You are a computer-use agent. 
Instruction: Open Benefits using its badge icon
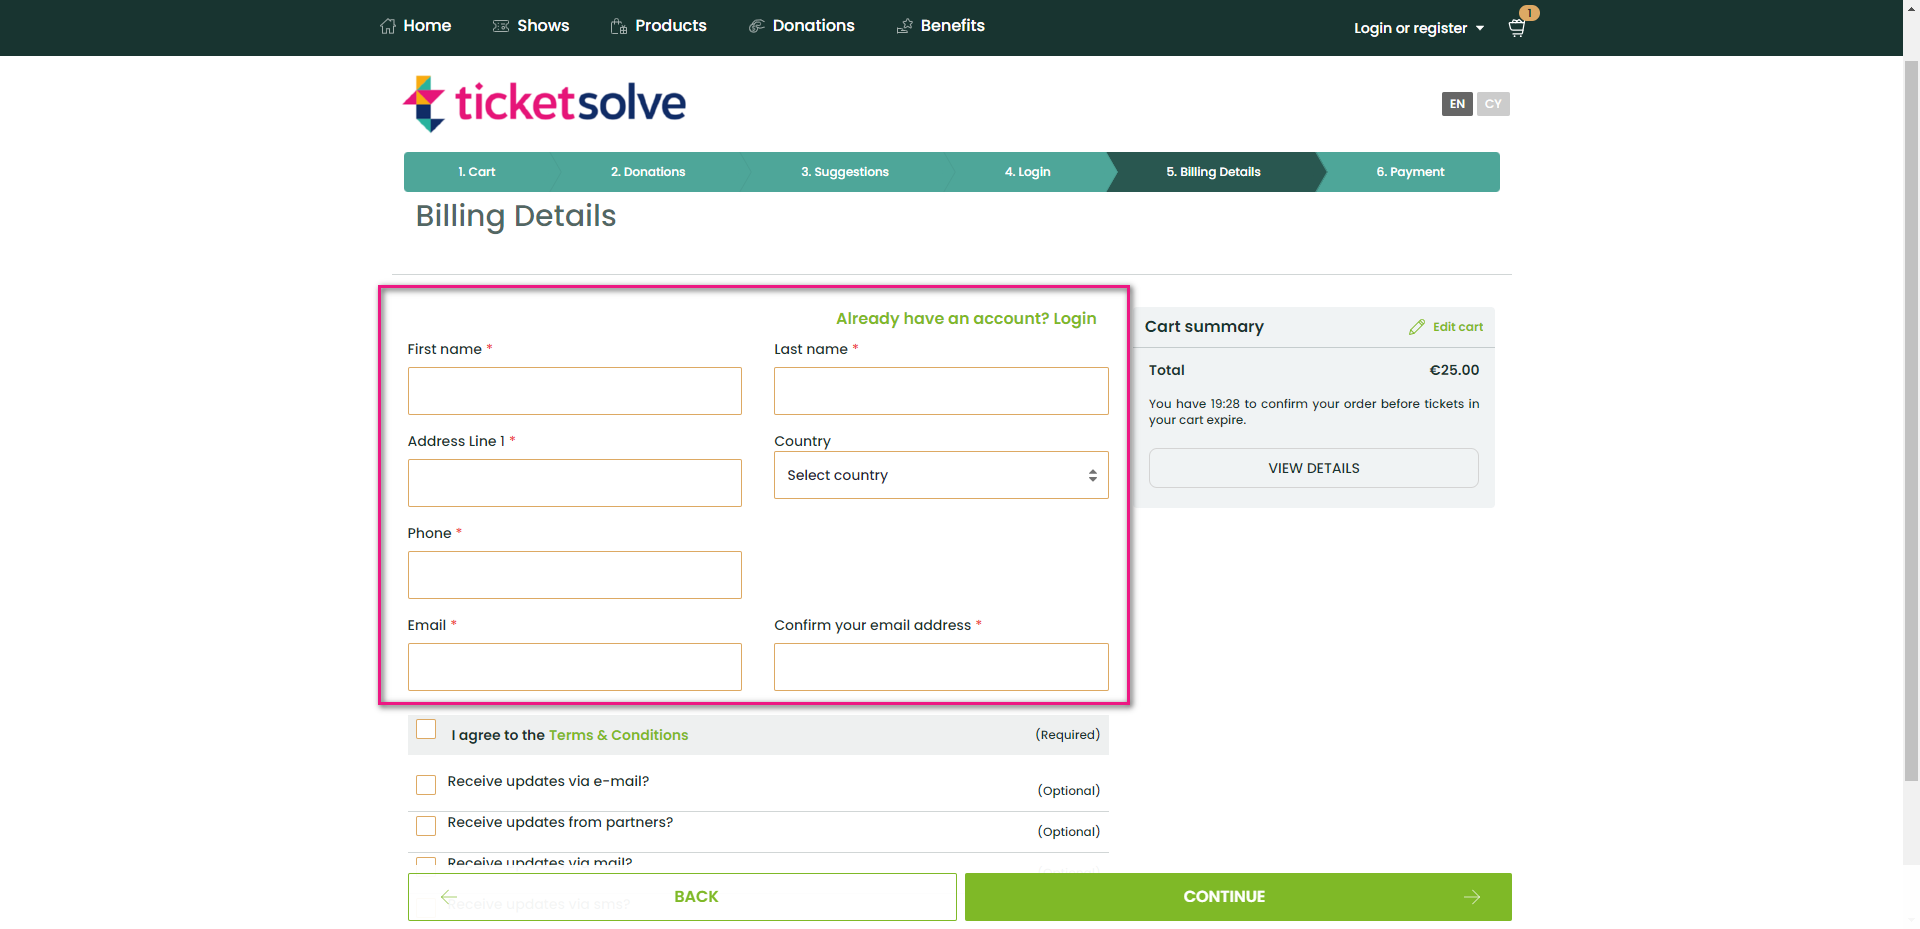click(903, 25)
